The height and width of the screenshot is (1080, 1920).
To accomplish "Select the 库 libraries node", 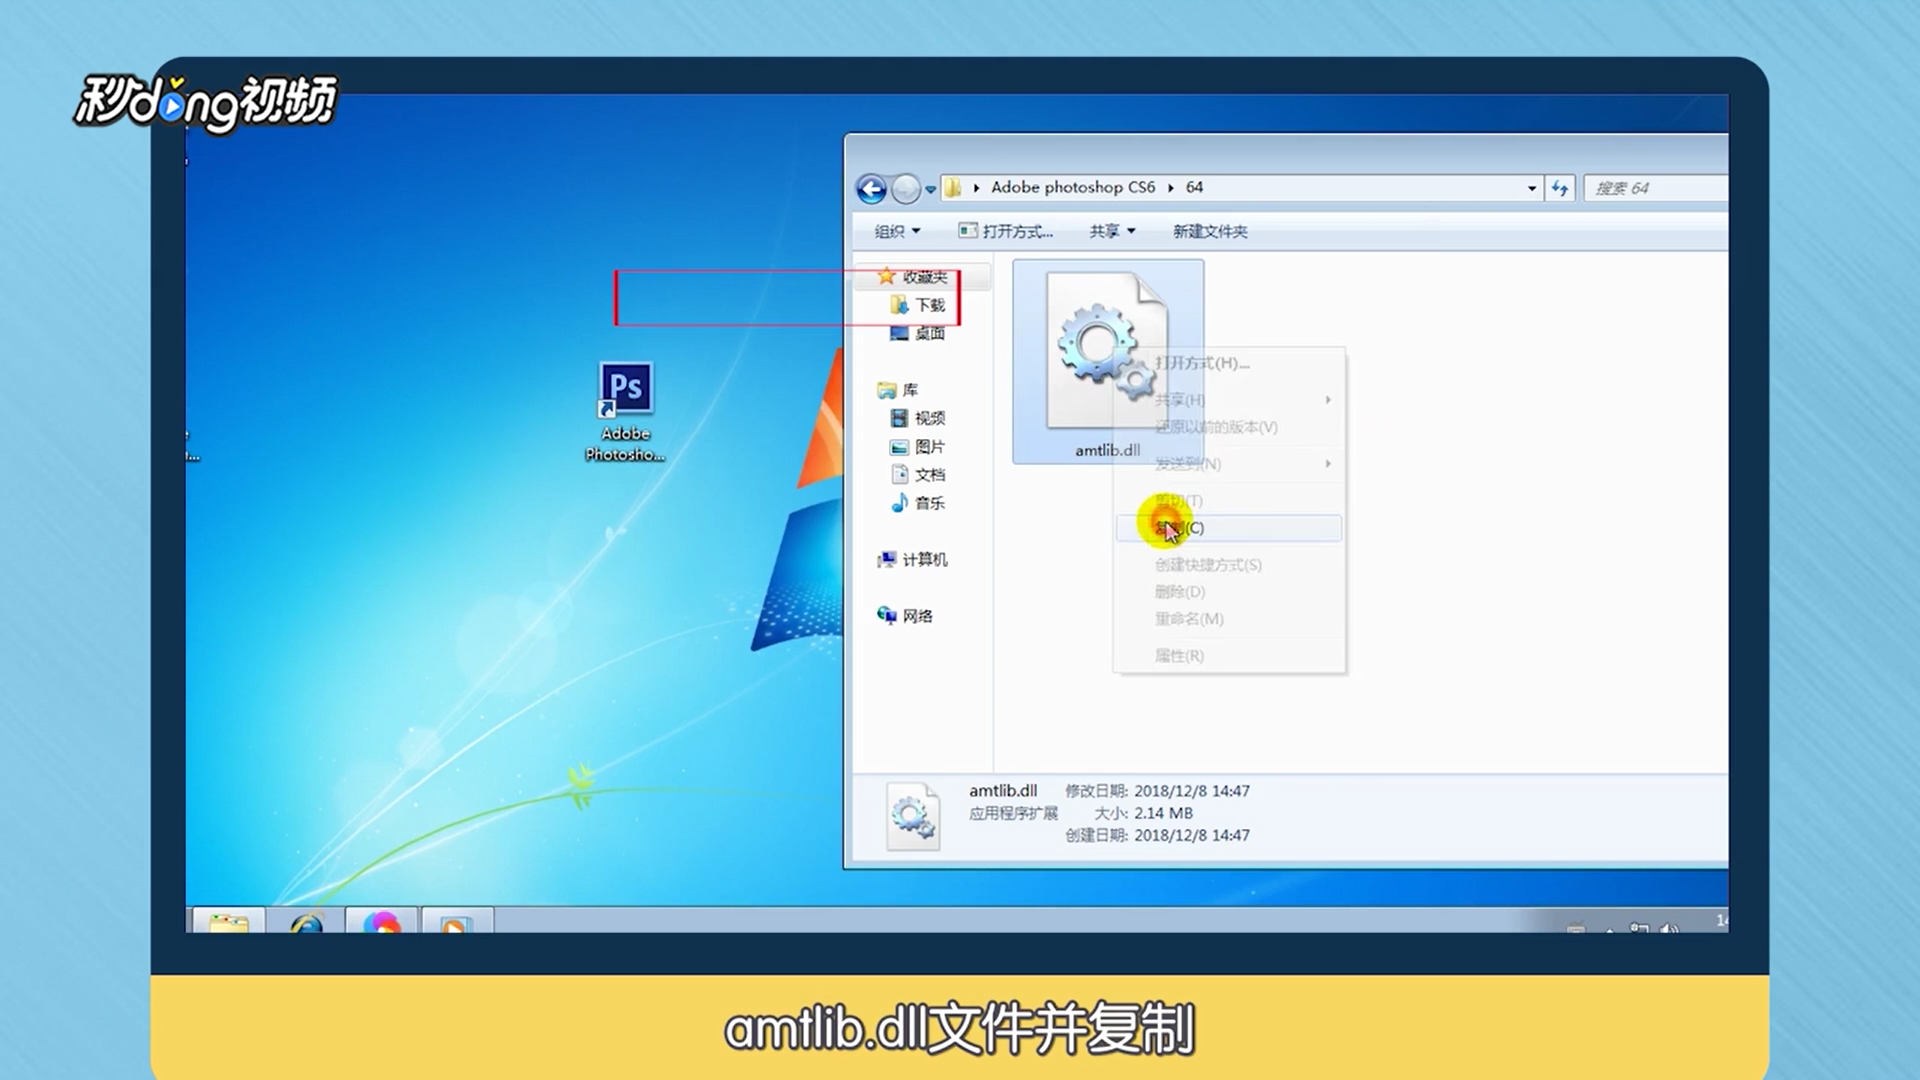I will pos(909,390).
